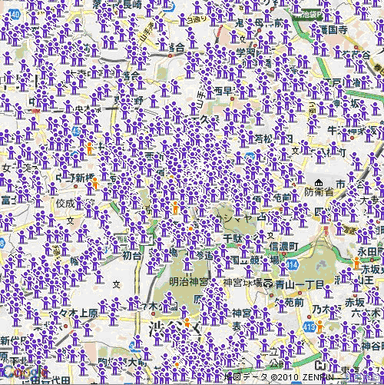Click the orange person marker beside route 413 shield
Viewport: 384px width, 385px height.
point(320,327)
